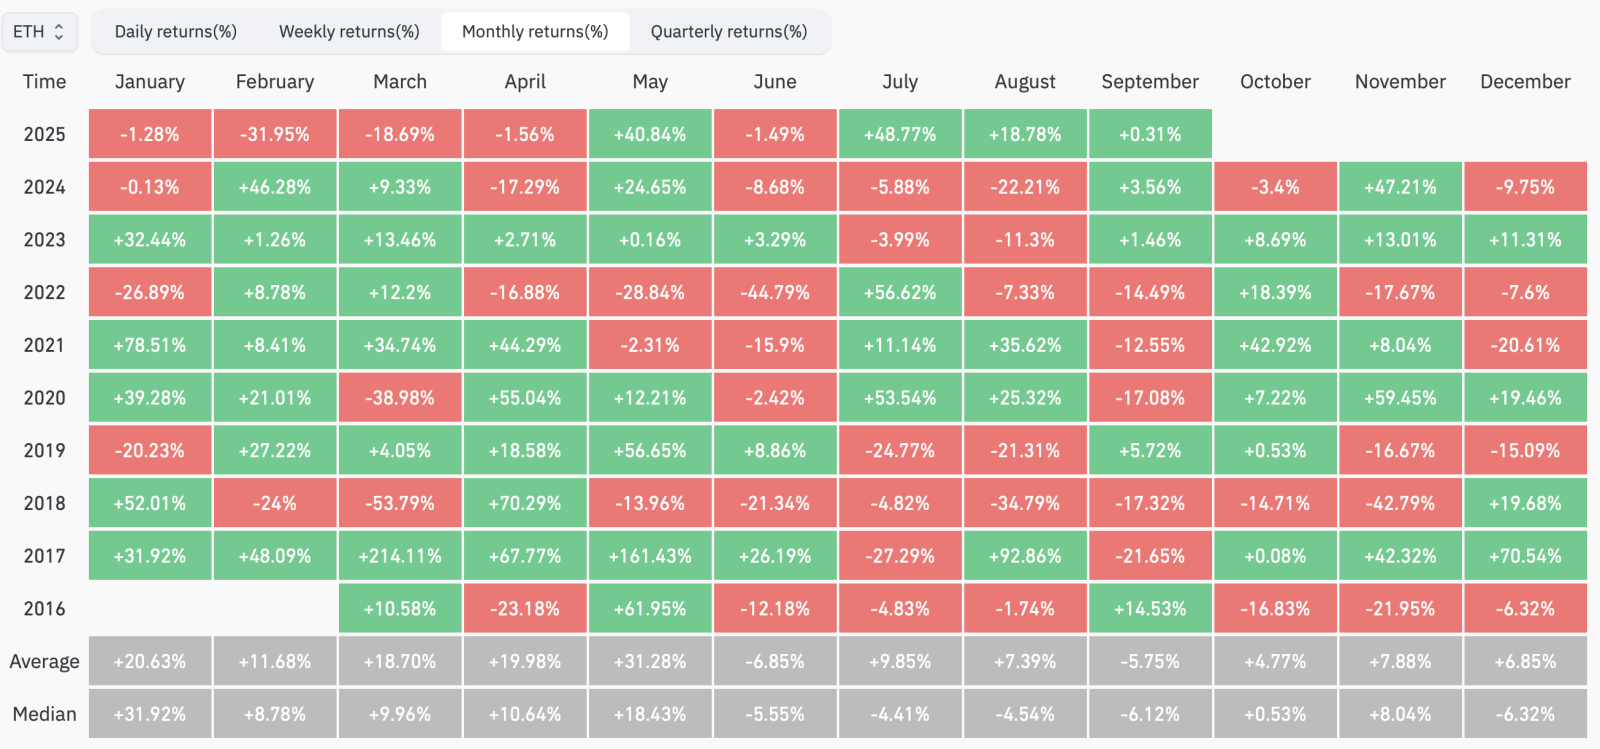Click the November 2020 +59.45% cell
This screenshot has height=749, width=1600.
tap(1400, 398)
